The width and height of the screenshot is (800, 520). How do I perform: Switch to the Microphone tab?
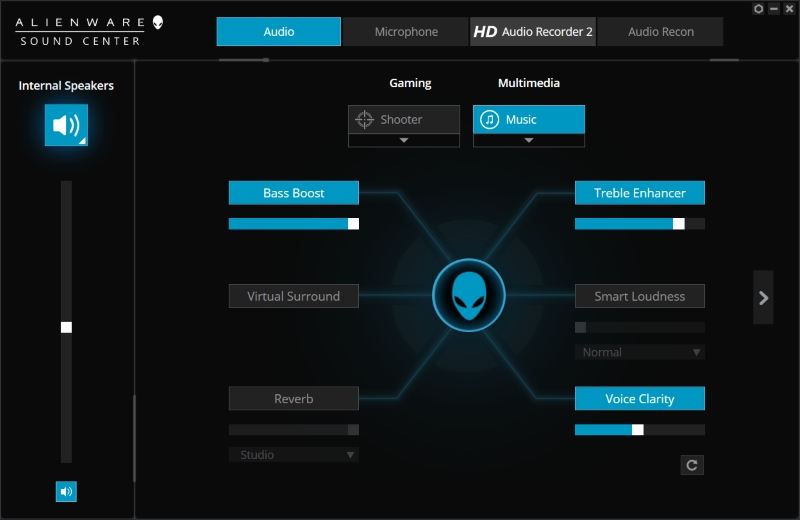click(406, 32)
